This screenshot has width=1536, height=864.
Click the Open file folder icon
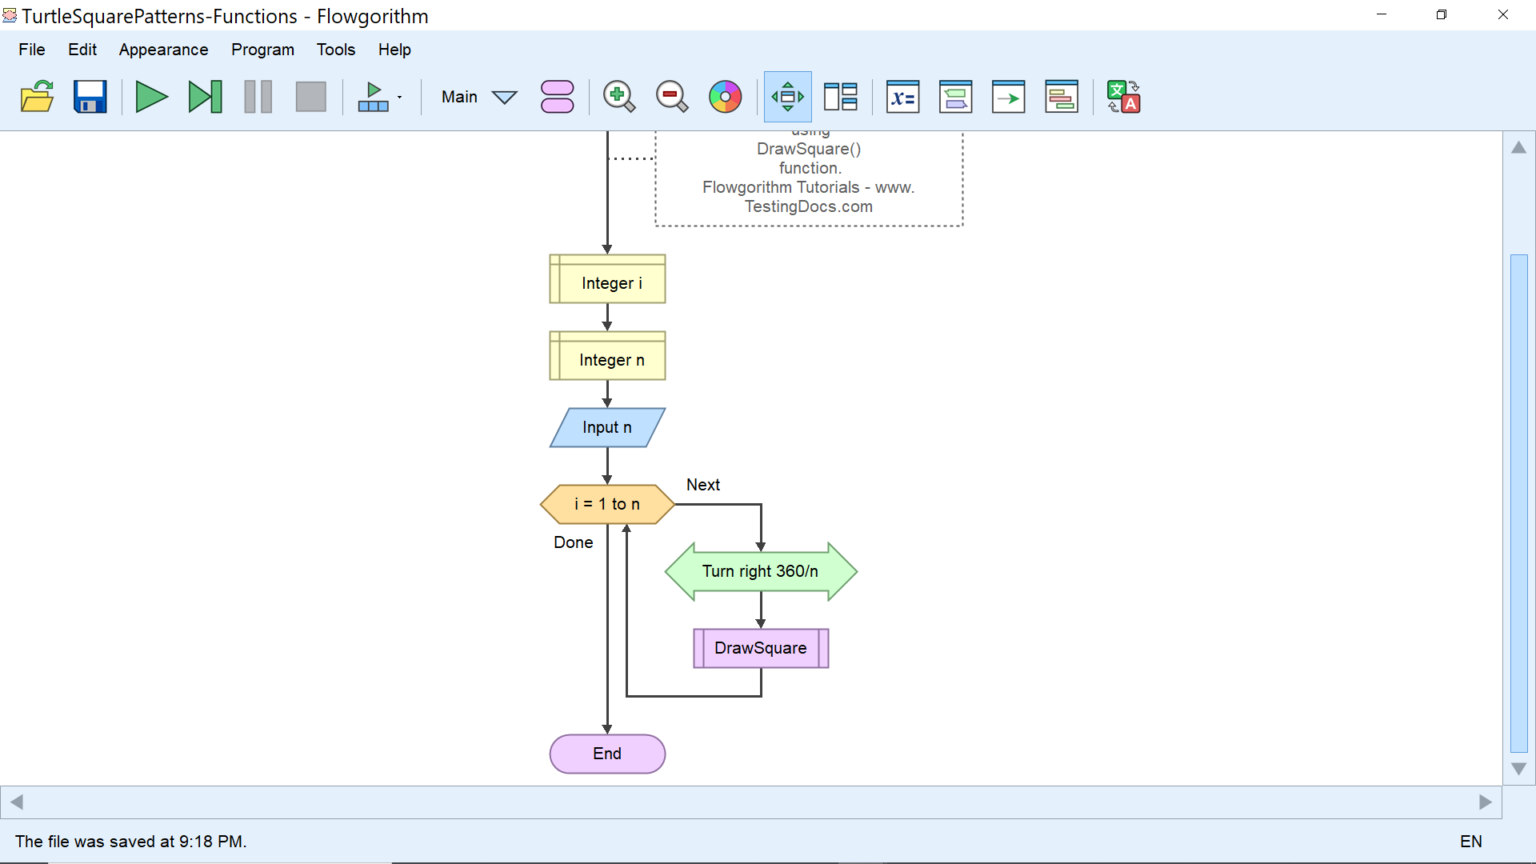37,97
